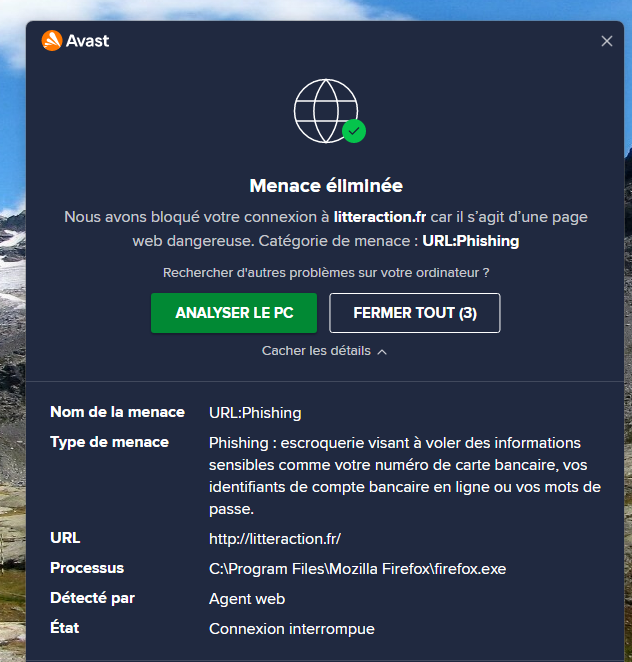Click the phishing description paragraph
The image size is (632, 662).
point(405,476)
